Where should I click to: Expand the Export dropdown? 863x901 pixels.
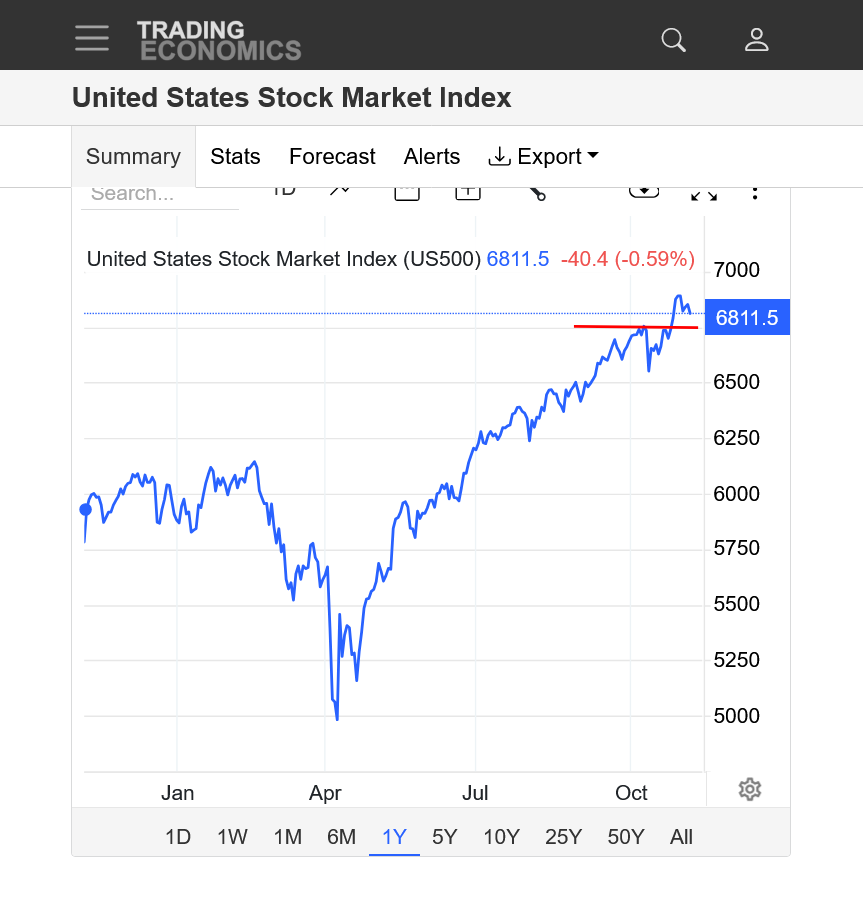coord(543,157)
